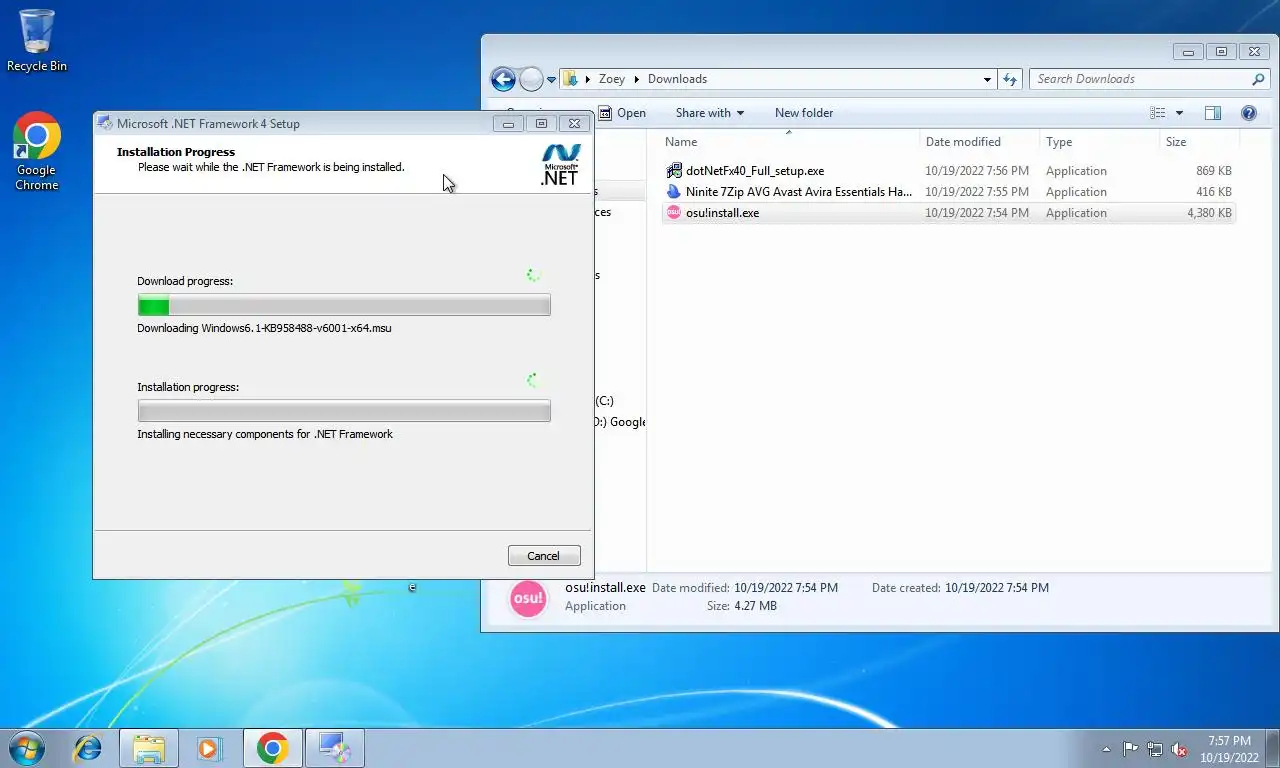
Task: Click the Explorer Back navigation arrow
Action: pyautogui.click(x=503, y=79)
